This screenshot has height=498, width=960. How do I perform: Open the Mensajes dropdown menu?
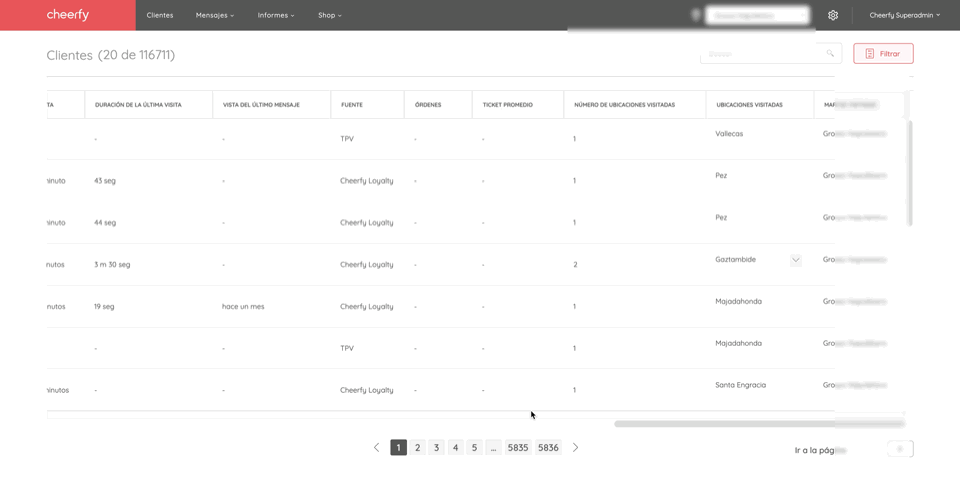coord(214,15)
